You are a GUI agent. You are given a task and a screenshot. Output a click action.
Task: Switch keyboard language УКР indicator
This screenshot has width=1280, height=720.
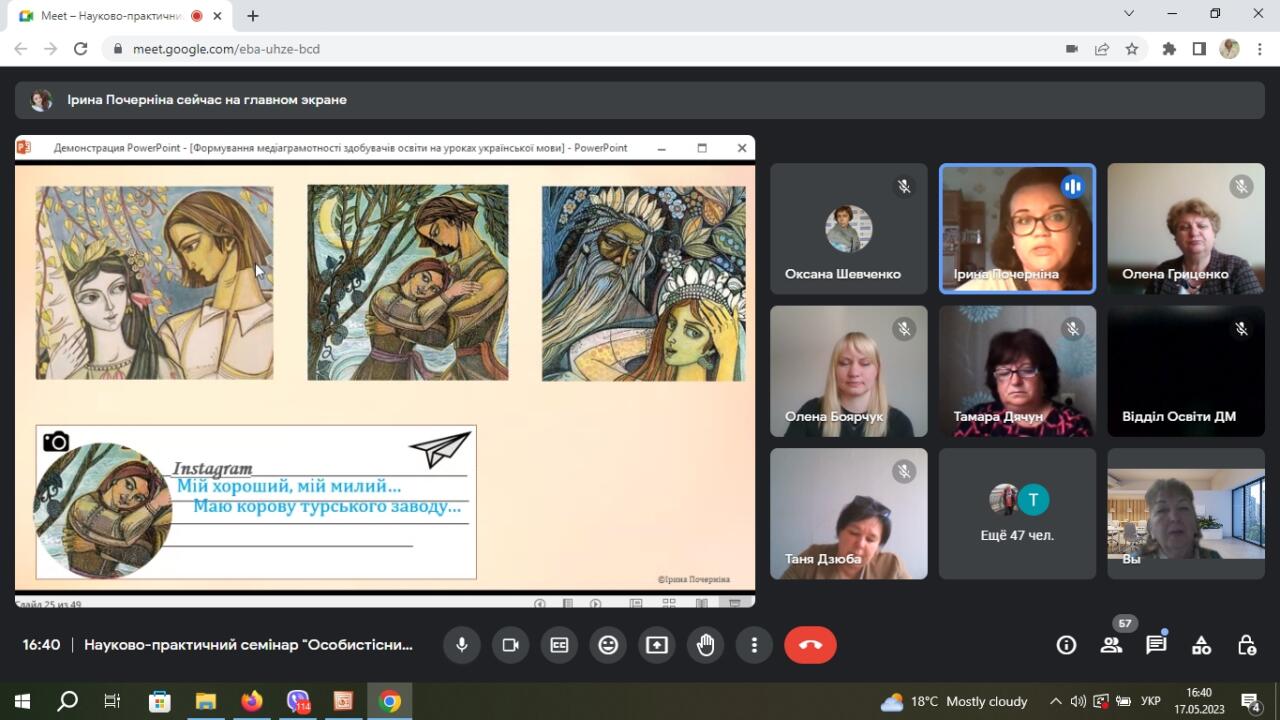(1151, 701)
